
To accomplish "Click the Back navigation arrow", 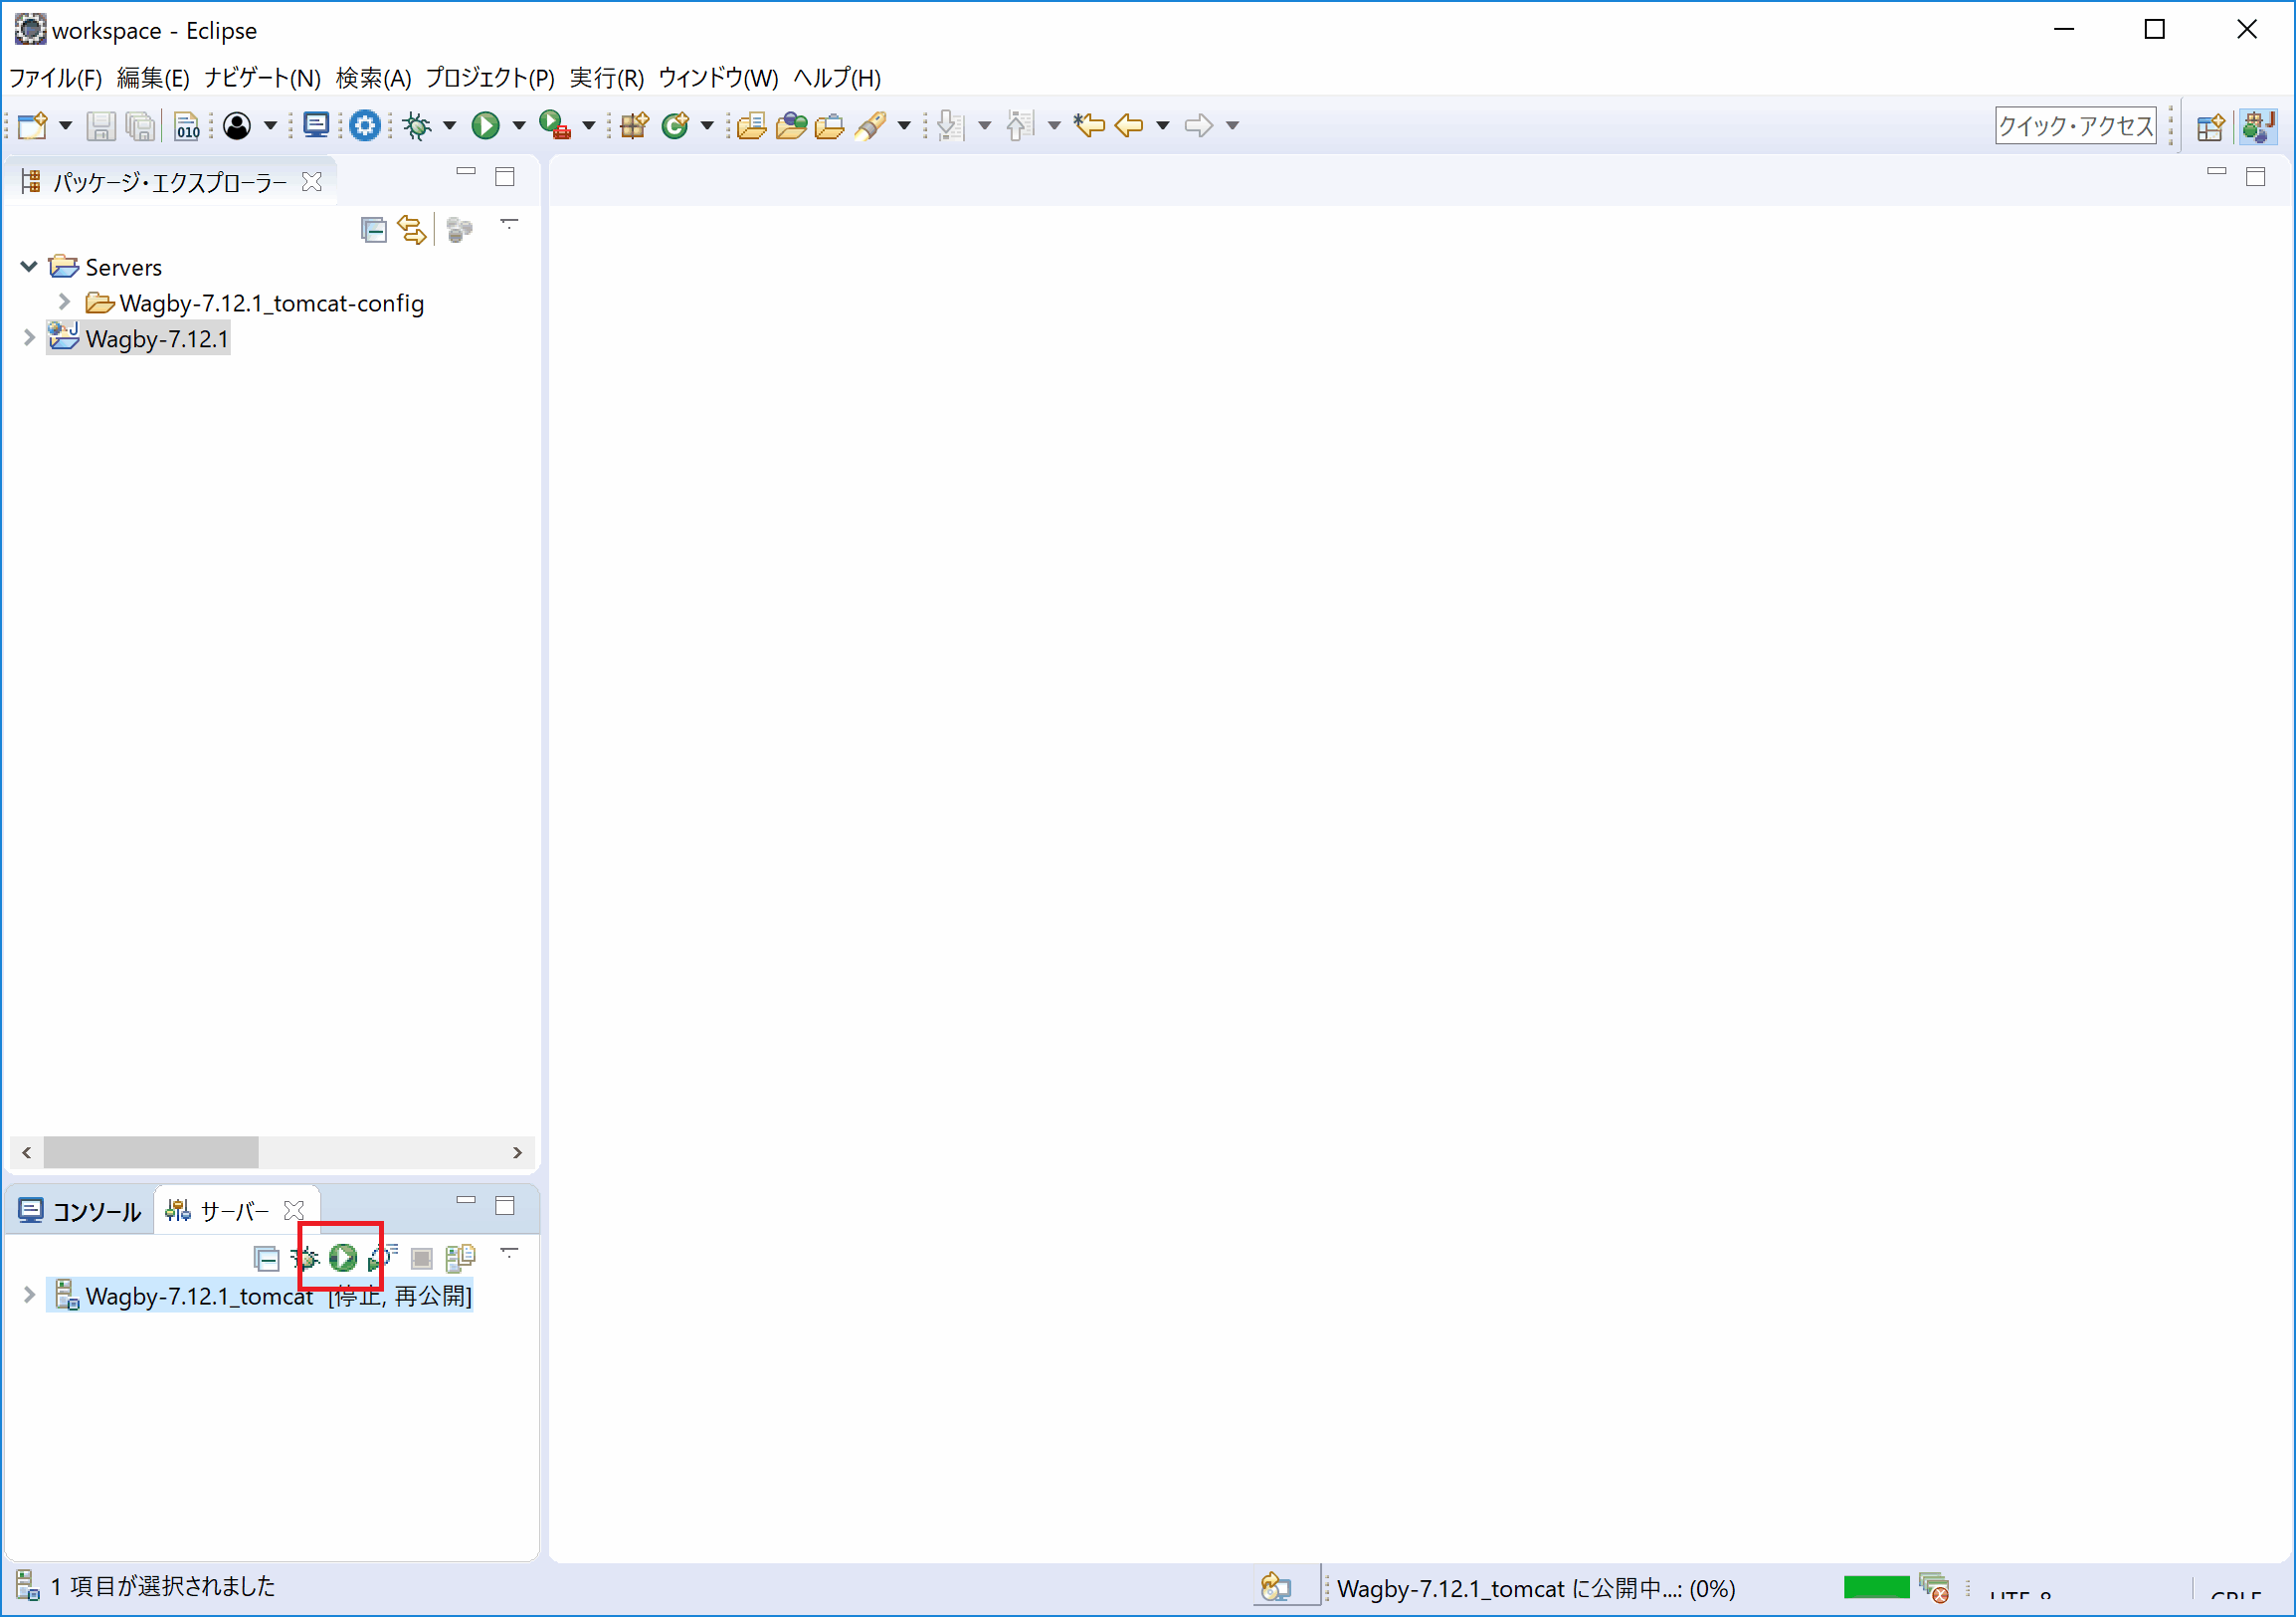I will (1130, 126).
